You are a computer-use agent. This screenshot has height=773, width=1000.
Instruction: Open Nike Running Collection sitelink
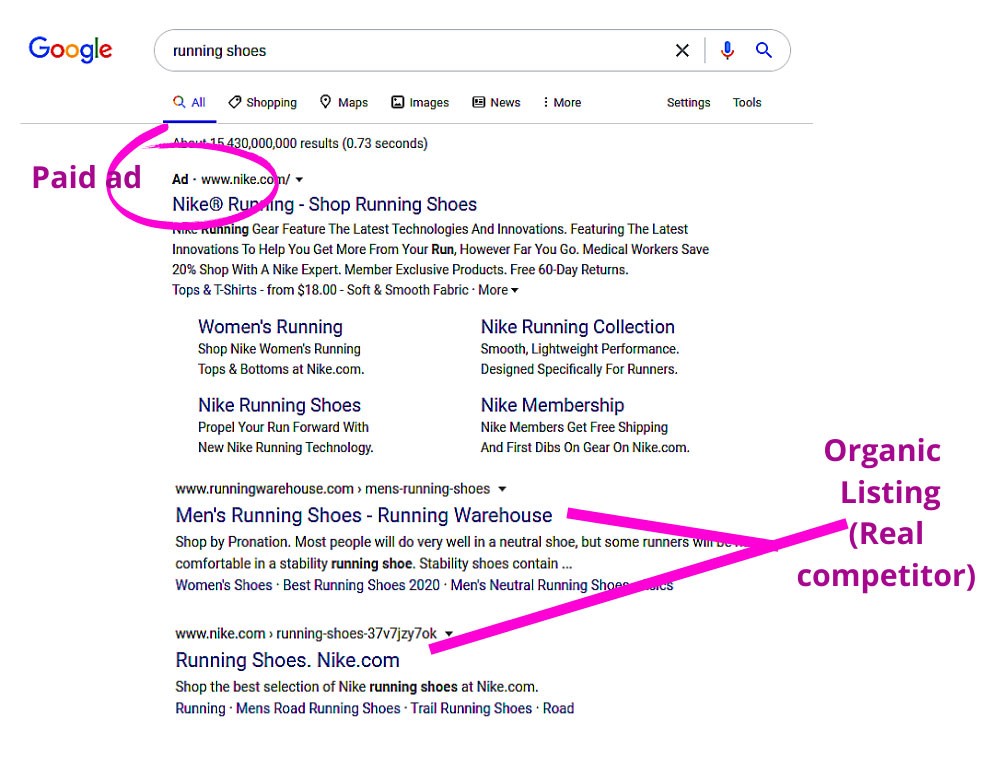pyautogui.click(x=578, y=327)
